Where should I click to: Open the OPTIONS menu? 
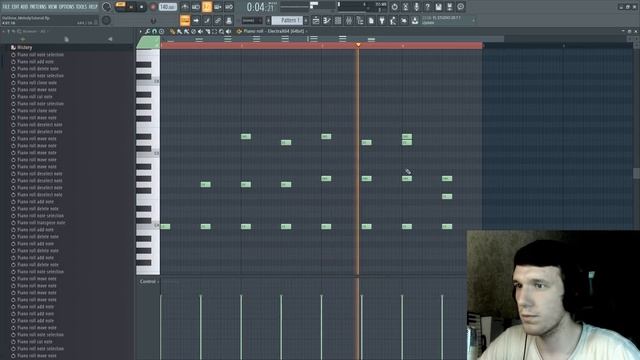(x=67, y=7)
